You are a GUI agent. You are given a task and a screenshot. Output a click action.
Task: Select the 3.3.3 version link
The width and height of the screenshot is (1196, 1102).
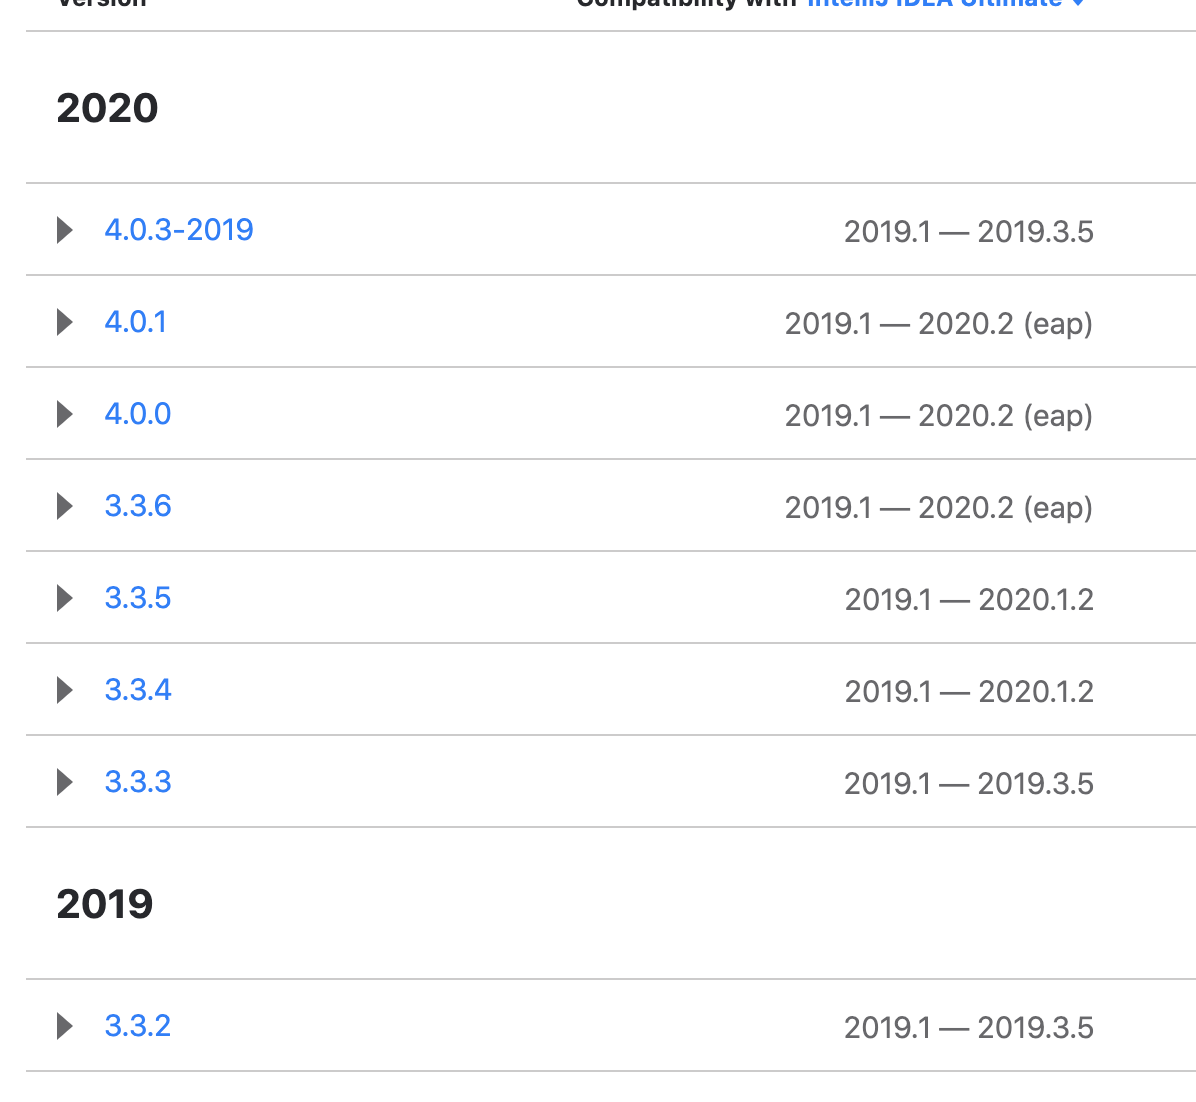tap(138, 782)
